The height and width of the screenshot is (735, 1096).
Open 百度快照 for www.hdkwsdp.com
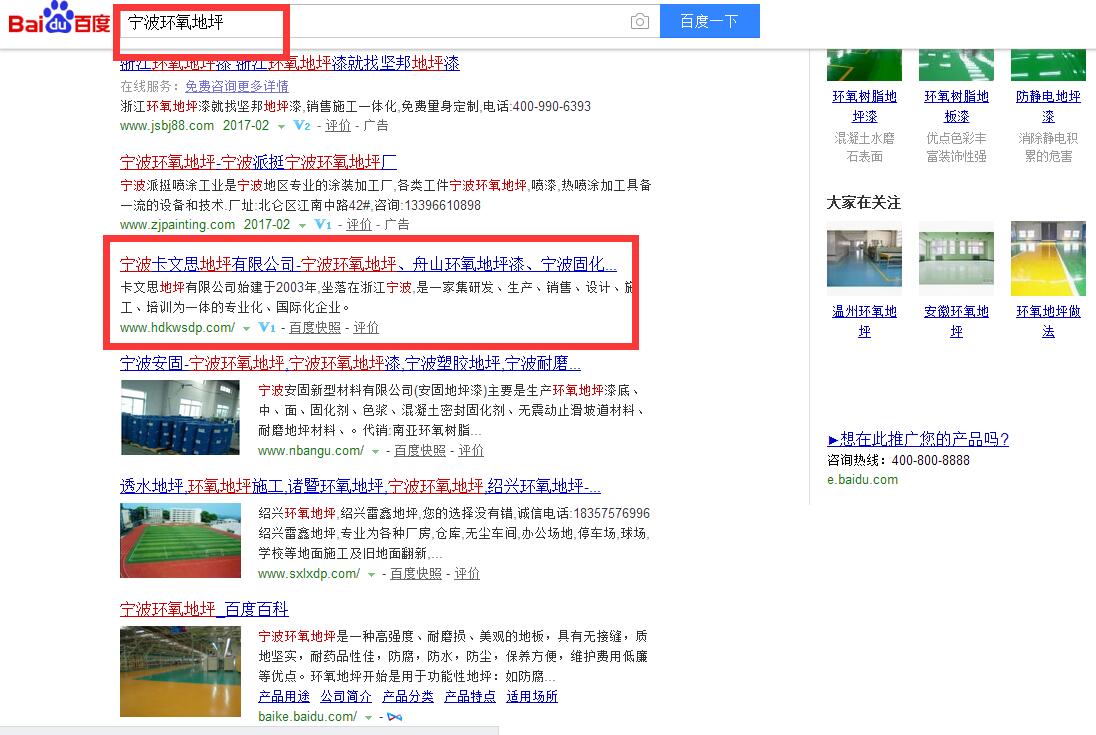click(x=315, y=327)
